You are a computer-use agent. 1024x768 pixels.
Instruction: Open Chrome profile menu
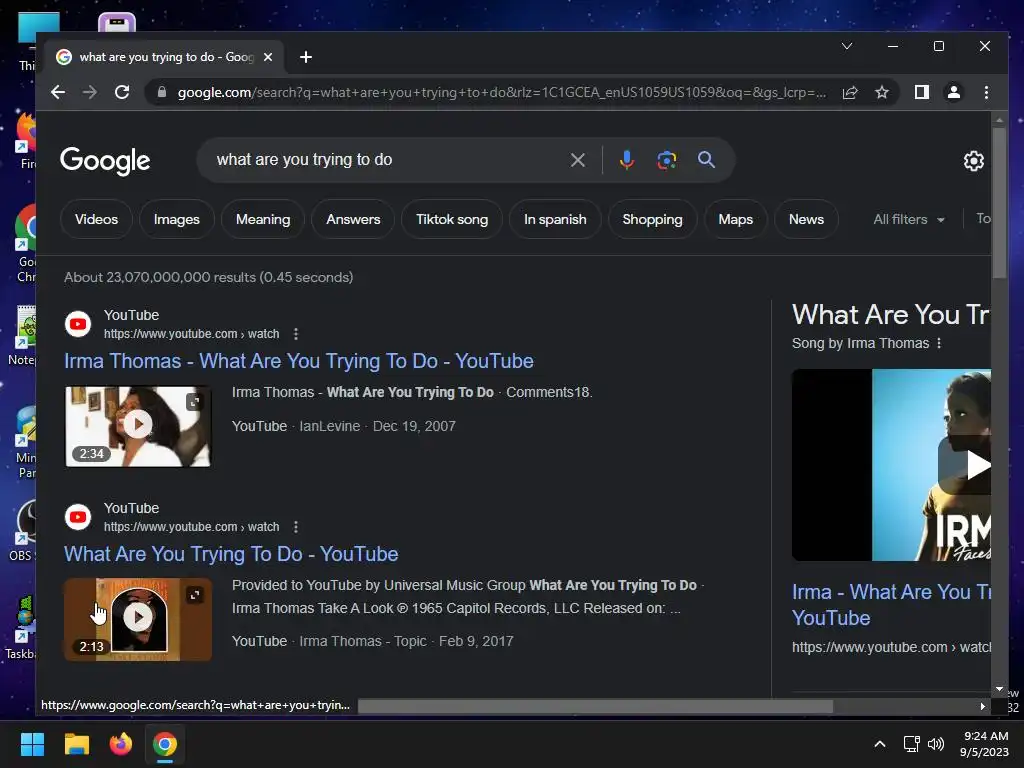coord(953,92)
